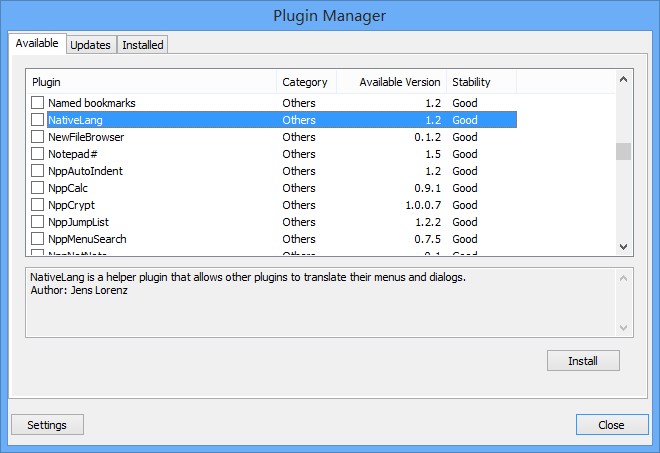The height and width of the screenshot is (453, 660).
Task: Click version 0.9.1 of NppCalc
Action: click(428, 188)
